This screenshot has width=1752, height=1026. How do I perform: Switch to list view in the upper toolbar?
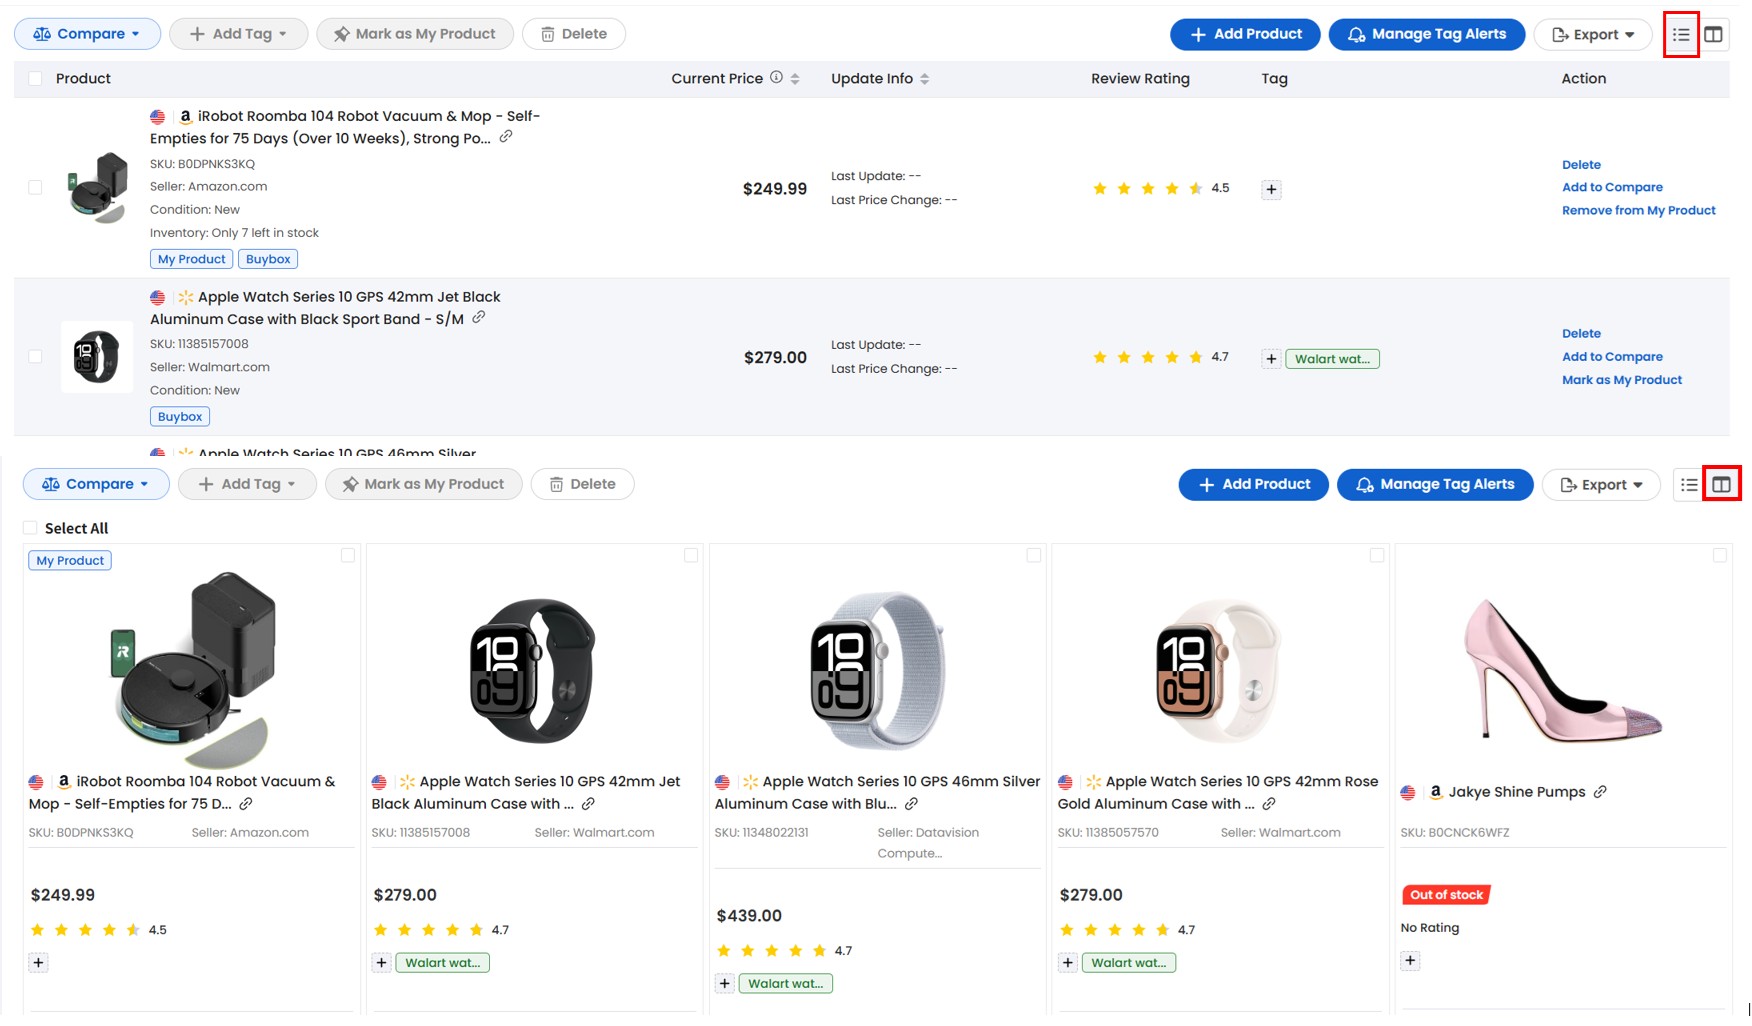click(1681, 35)
